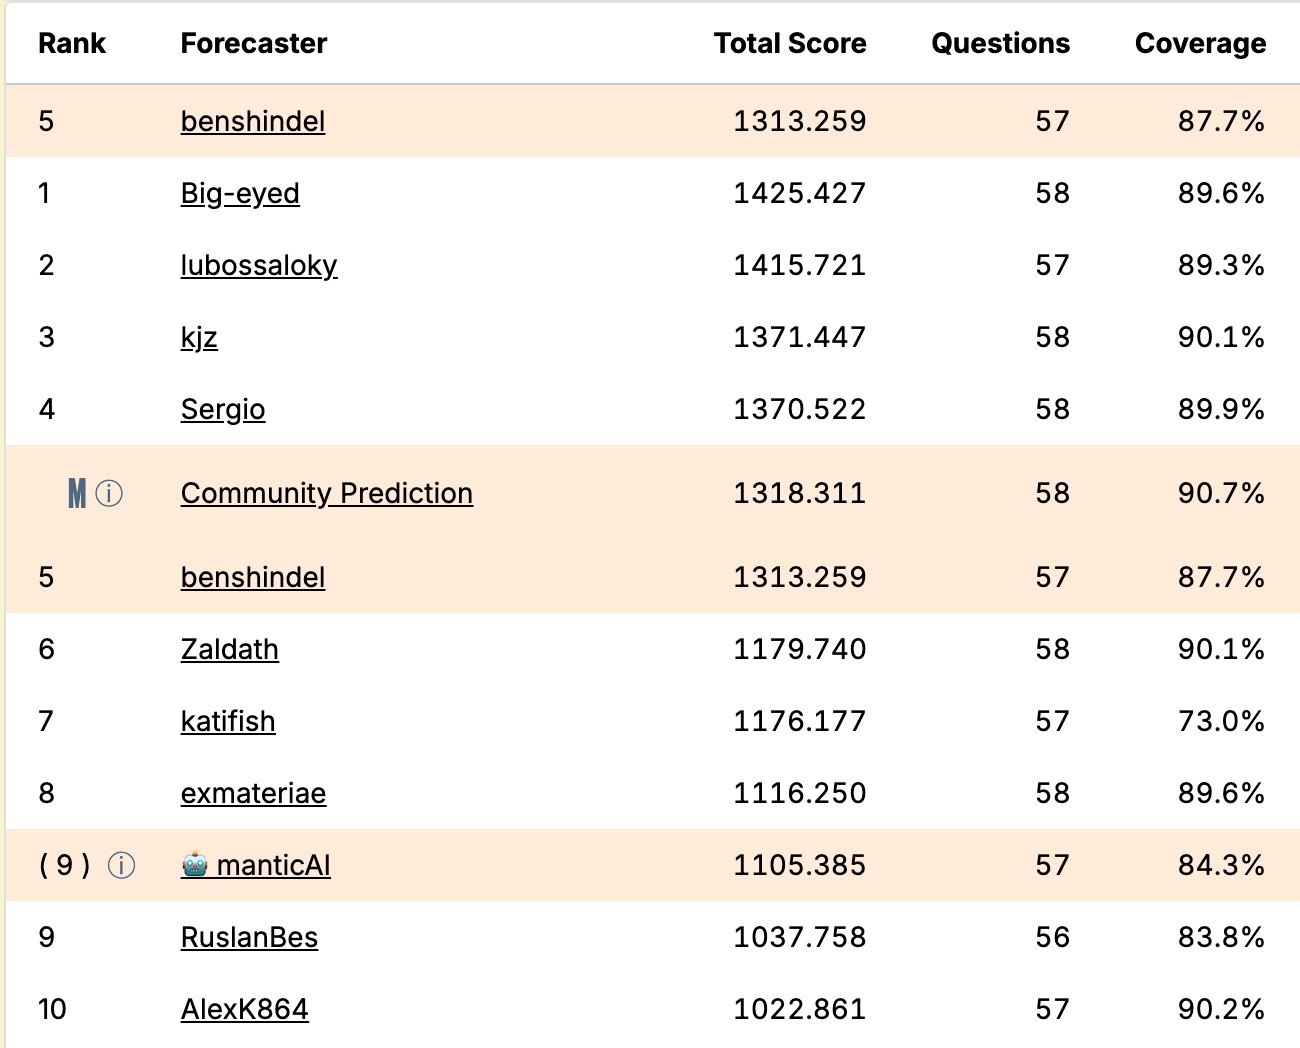
Task: Open the manticAI bot profile
Action: (x=273, y=865)
